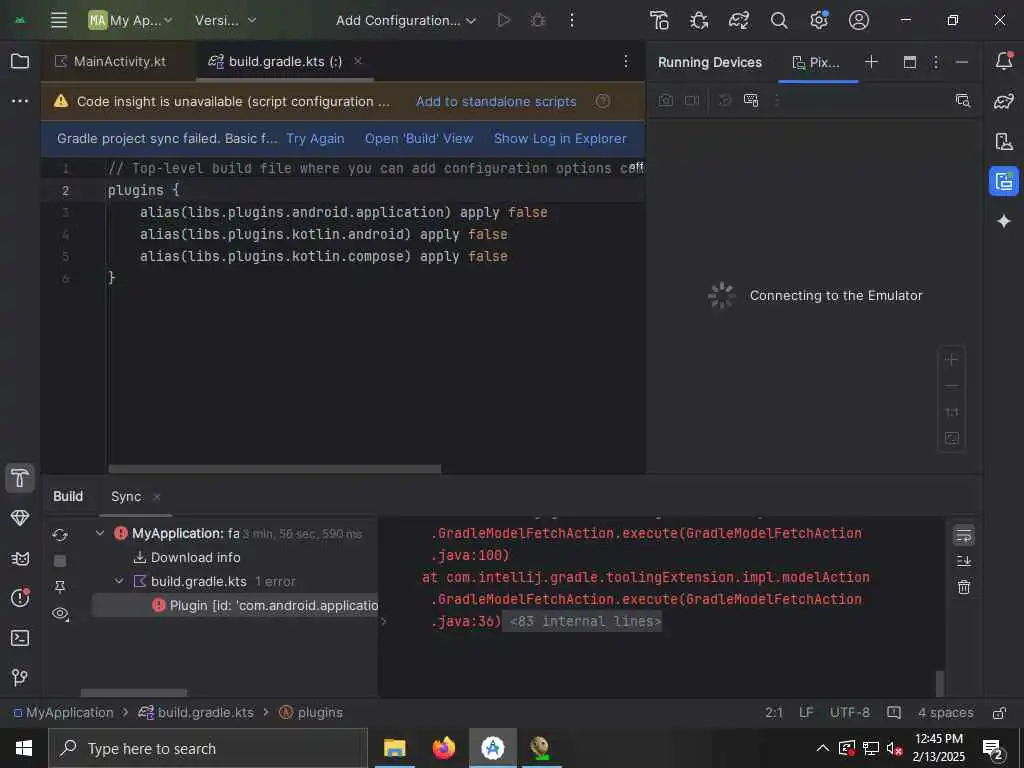The image size is (1024, 768).
Task: Open the Version Control git icon
Action: click(x=20, y=677)
